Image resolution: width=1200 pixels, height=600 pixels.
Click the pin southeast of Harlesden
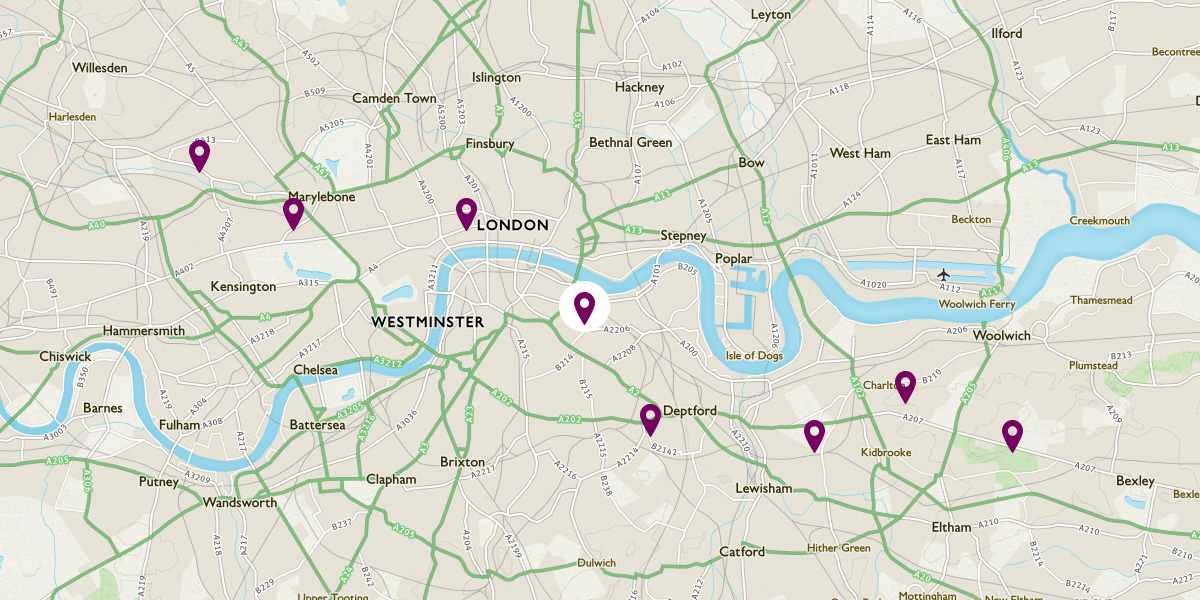click(x=199, y=156)
